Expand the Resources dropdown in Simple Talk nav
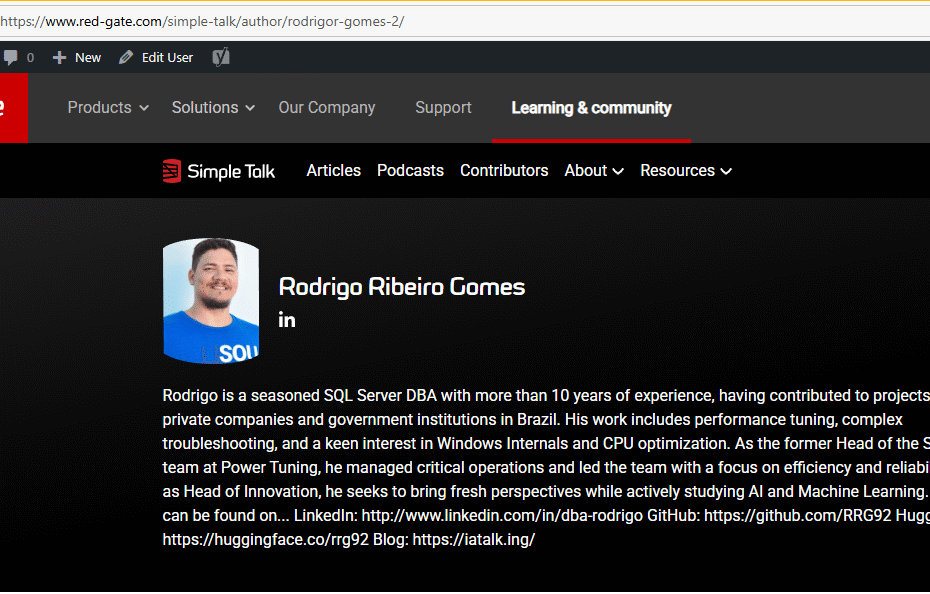Screen dimensions: 930x594 click(x=686, y=171)
